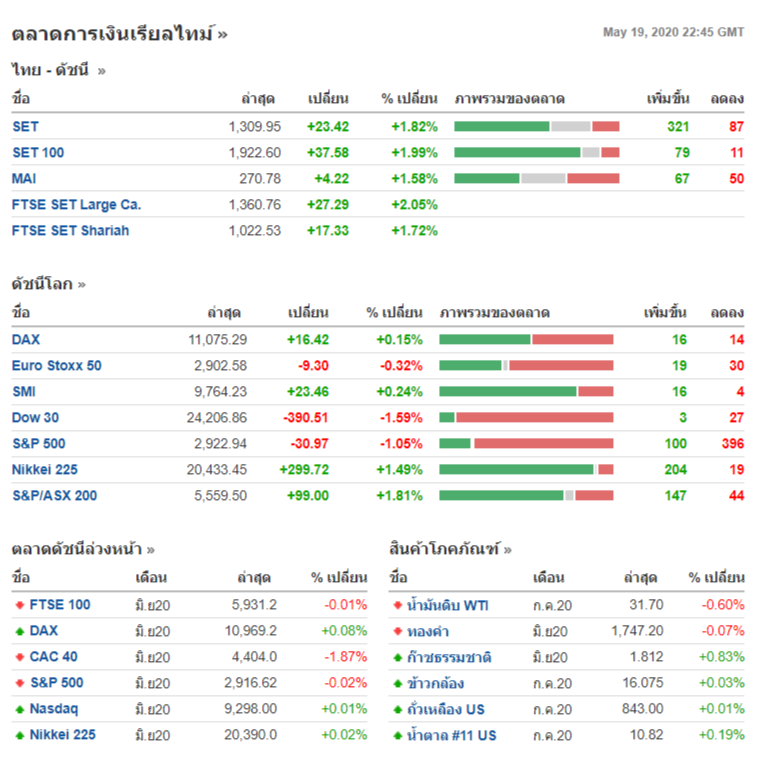Open the สินค้าโภคภัณฑ์ section heading
This screenshot has height=759, width=759.
pyautogui.click(x=450, y=548)
